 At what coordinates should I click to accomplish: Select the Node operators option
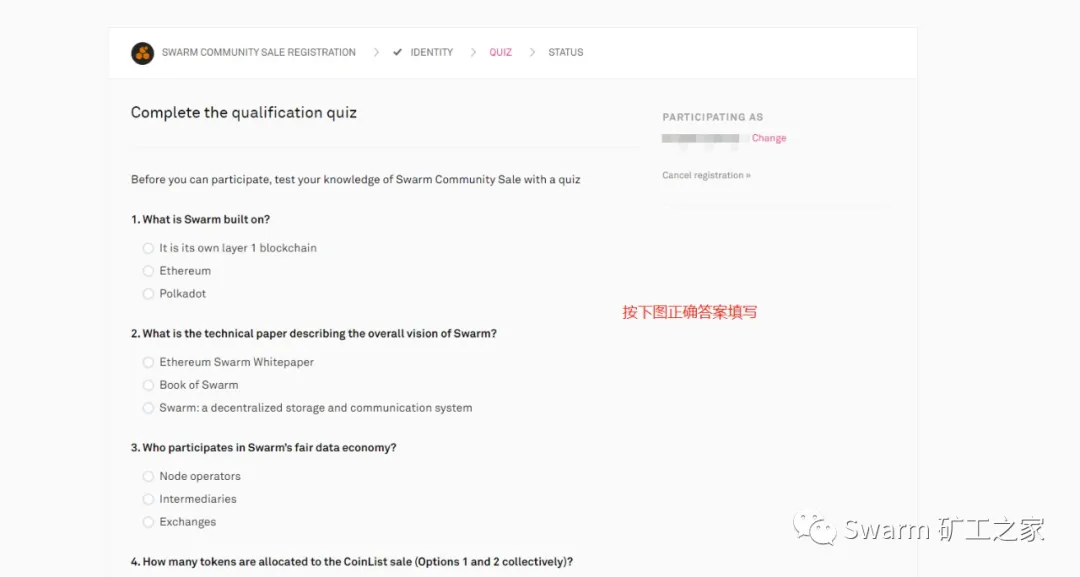tap(148, 477)
